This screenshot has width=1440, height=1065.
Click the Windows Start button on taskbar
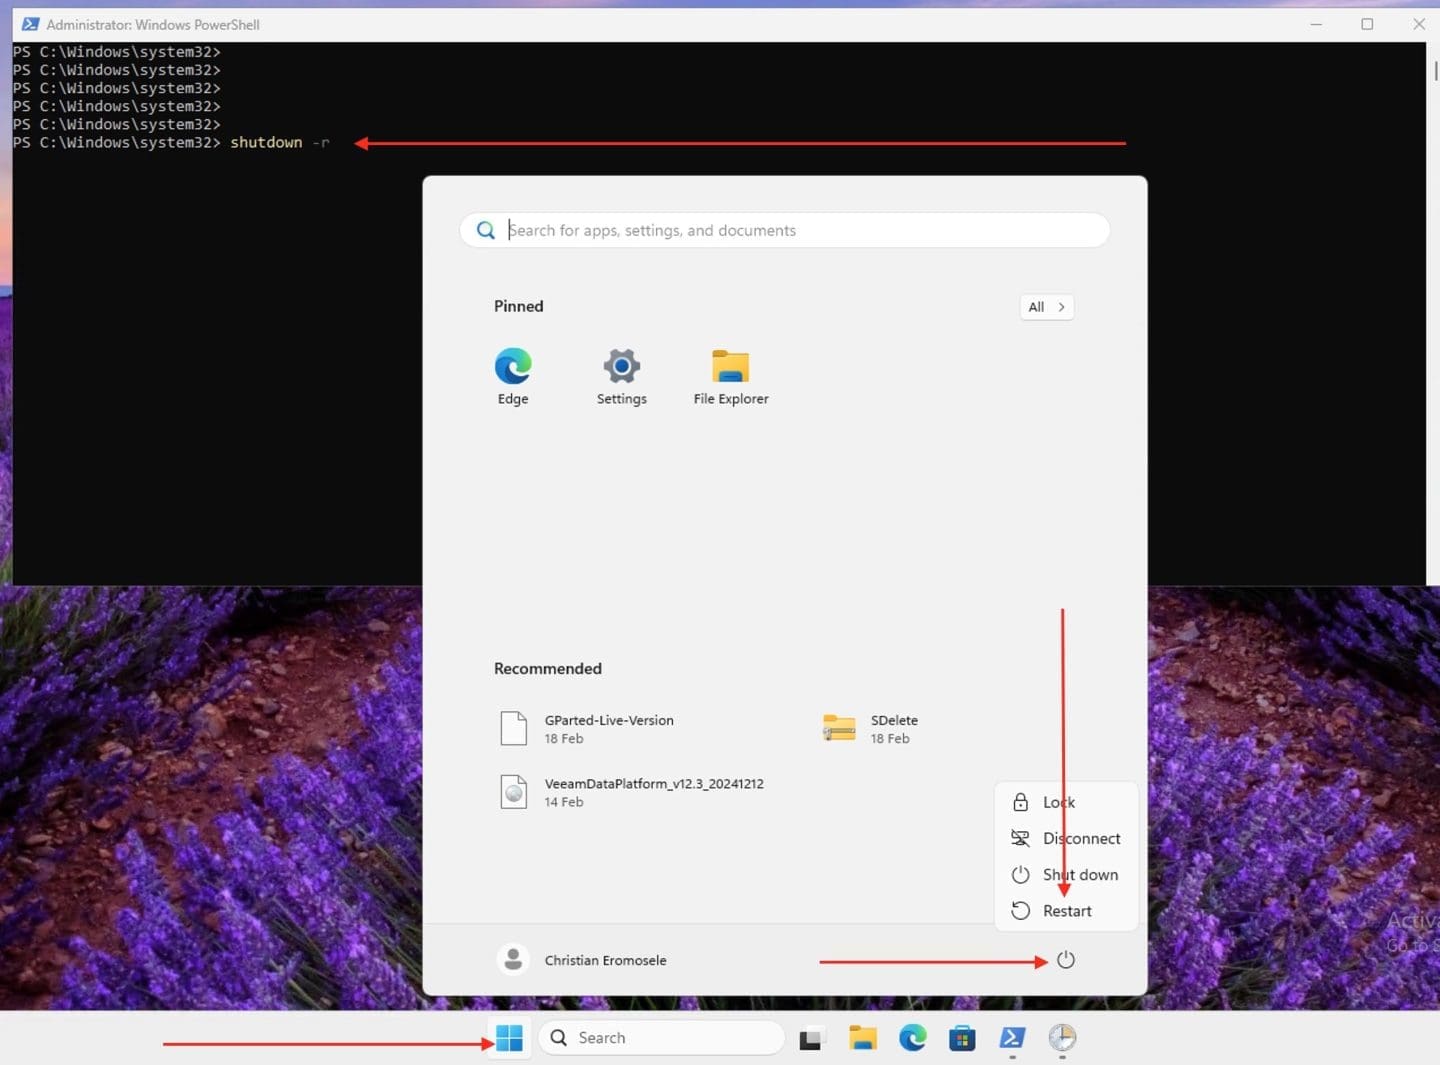pos(509,1038)
